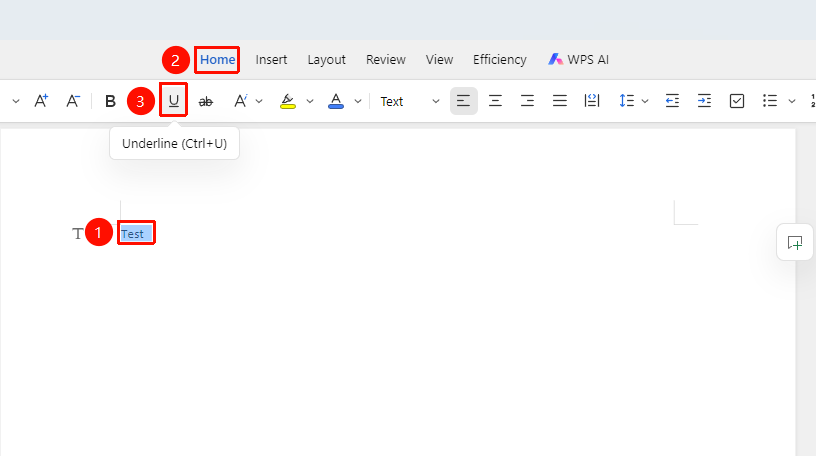Decrease paragraph indent
Viewport: 816px width, 456px height.
tap(672, 101)
